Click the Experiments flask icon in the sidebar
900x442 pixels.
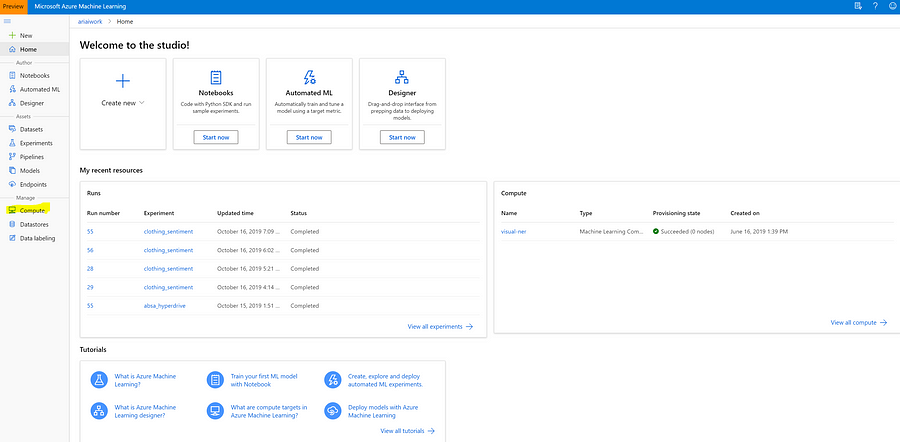12,143
